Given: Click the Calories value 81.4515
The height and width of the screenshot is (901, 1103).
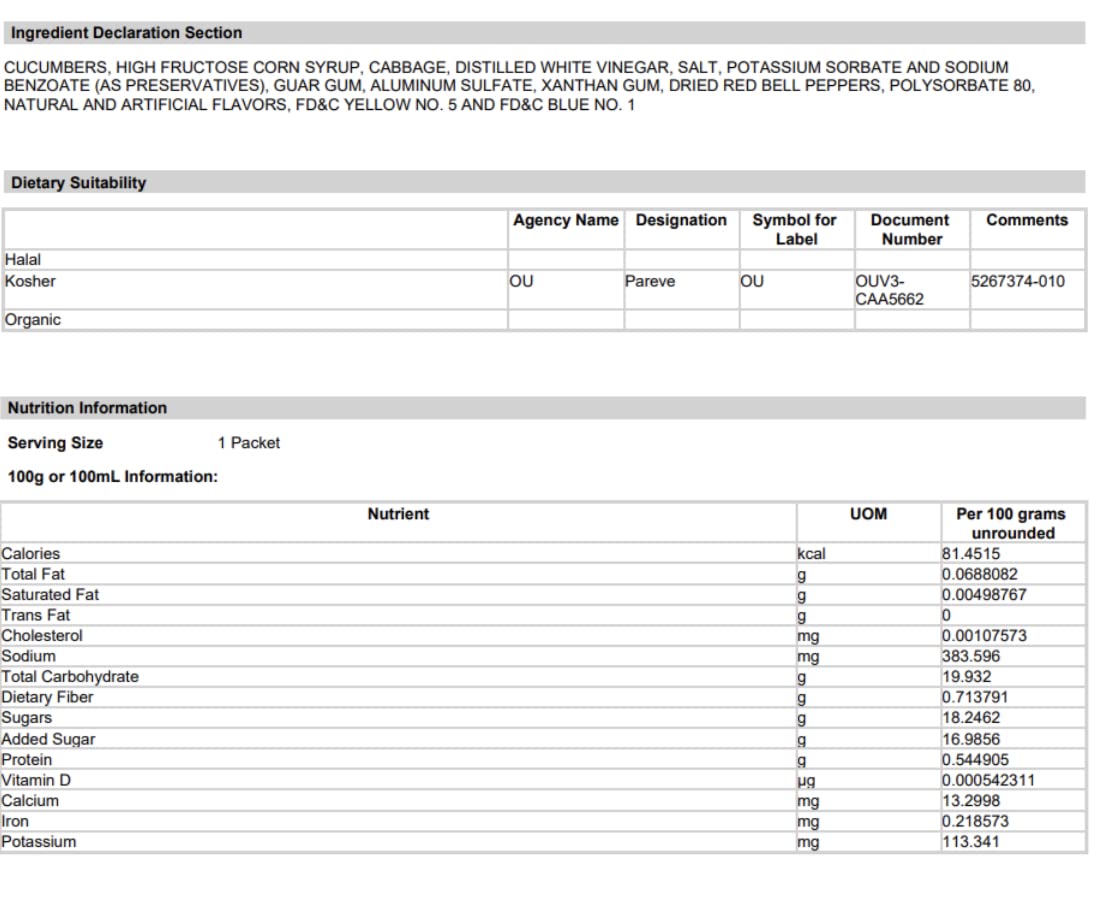Looking at the screenshot, I should (x=971, y=554).
